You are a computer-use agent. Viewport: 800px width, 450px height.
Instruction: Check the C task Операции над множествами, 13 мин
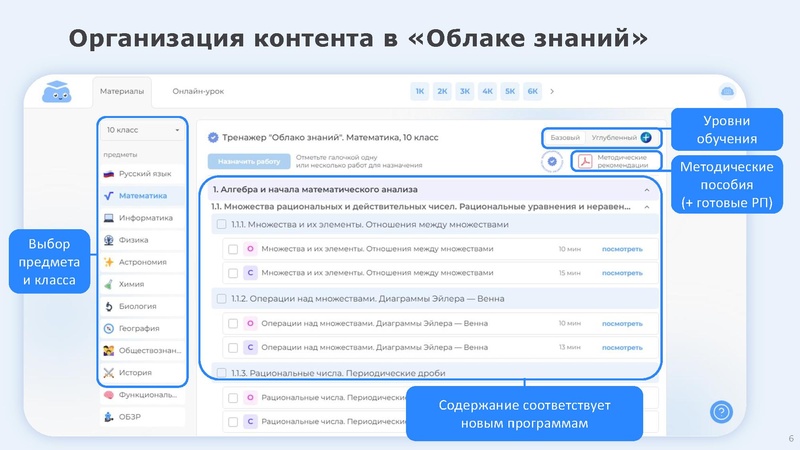pos(233,347)
